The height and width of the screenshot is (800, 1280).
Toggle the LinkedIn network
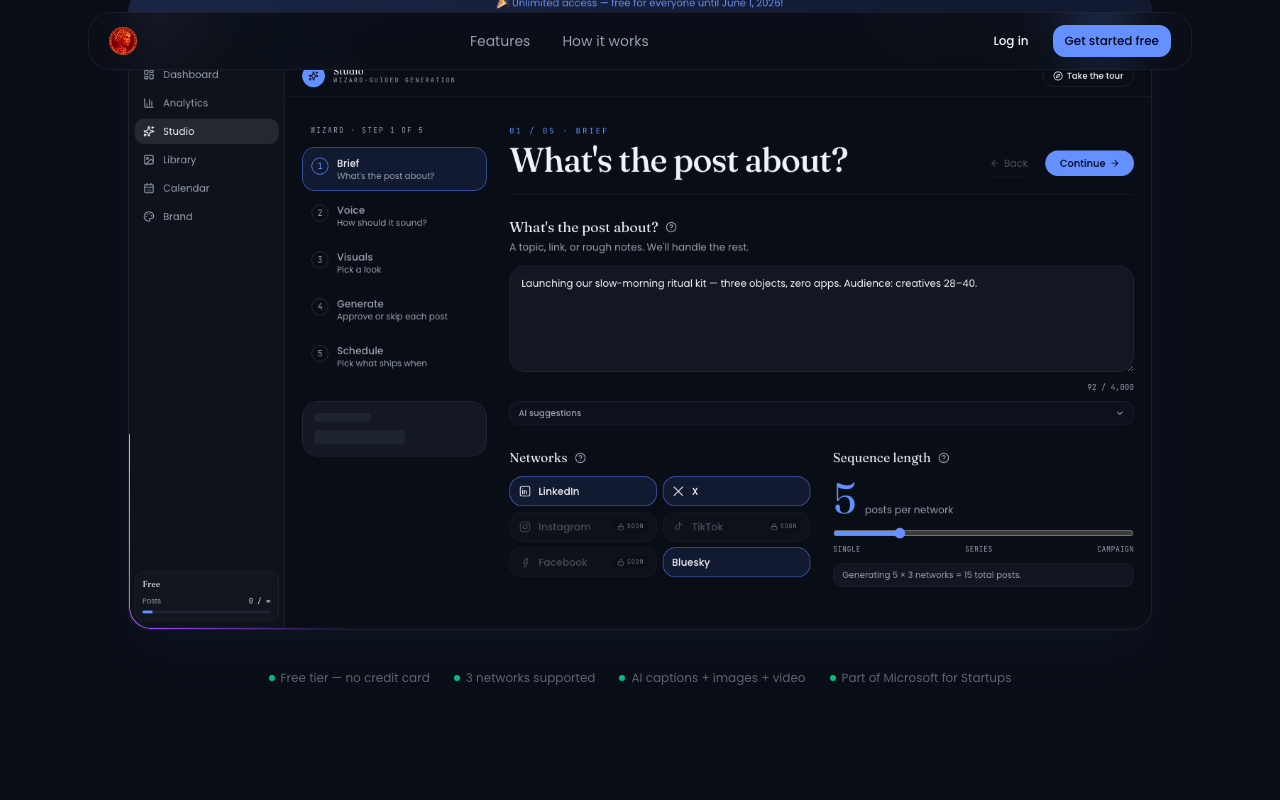(x=583, y=491)
